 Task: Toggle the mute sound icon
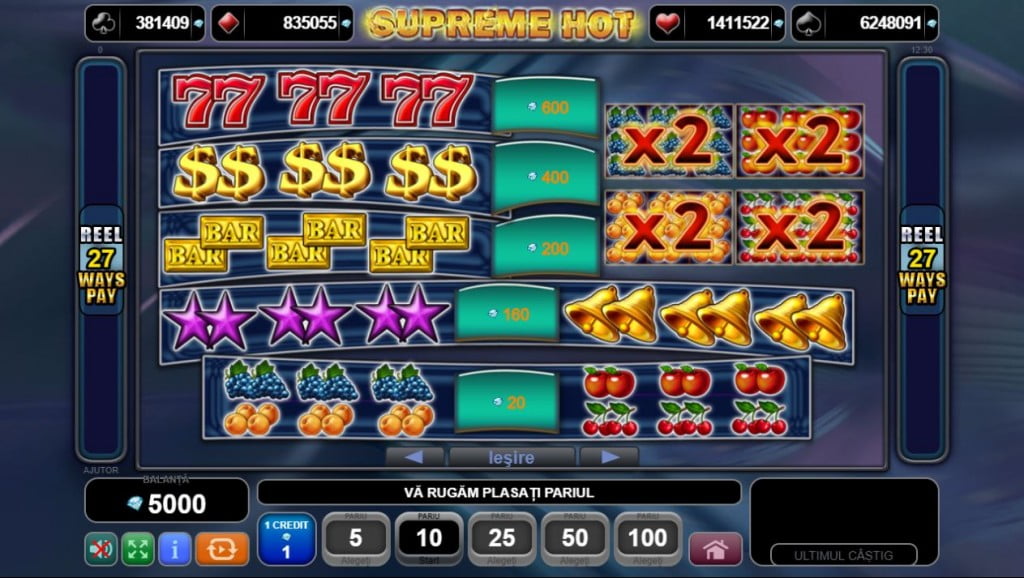click(x=101, y=549)
